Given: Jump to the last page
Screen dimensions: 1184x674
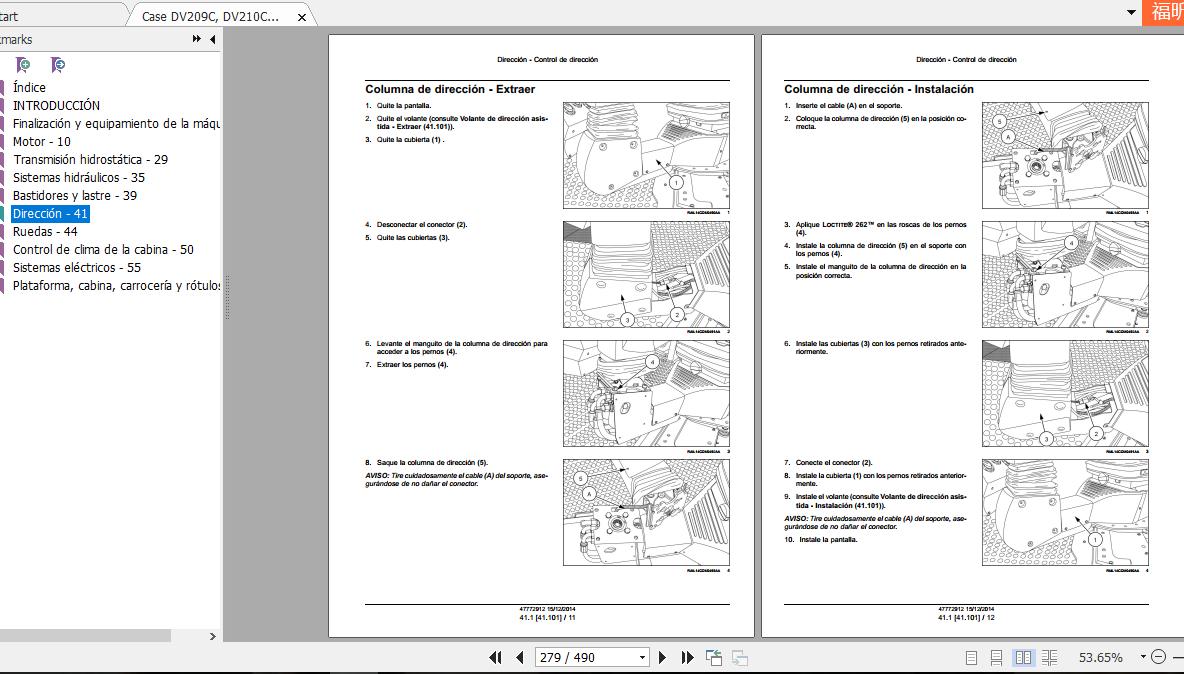Looking at the screenshot, I should point(687,657).
